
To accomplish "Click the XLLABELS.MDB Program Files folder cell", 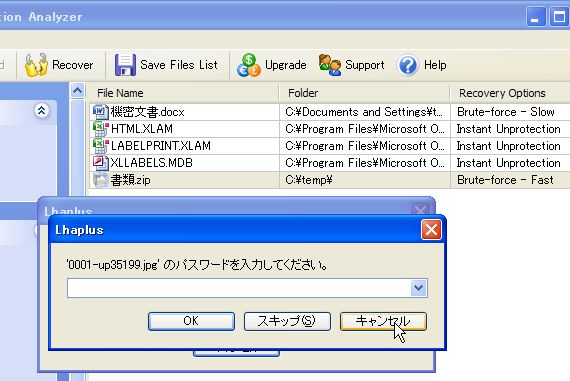I will coord(365,163).
